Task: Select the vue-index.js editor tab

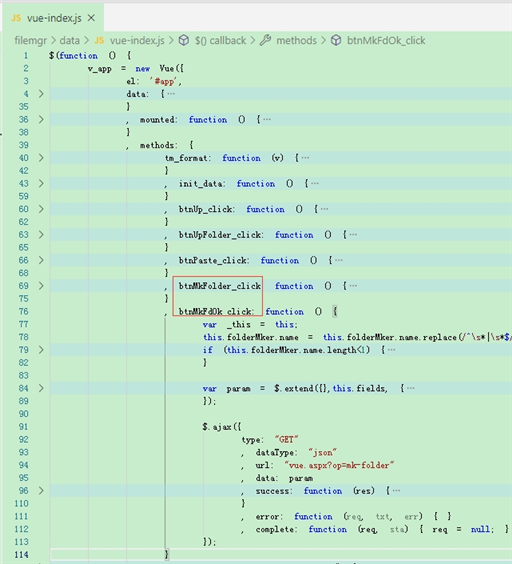Action: pyautogui.click(x=53, y=18)
